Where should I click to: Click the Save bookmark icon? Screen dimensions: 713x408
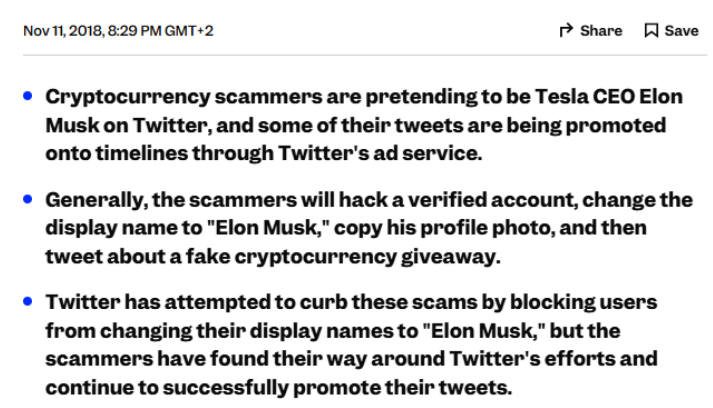651,30
